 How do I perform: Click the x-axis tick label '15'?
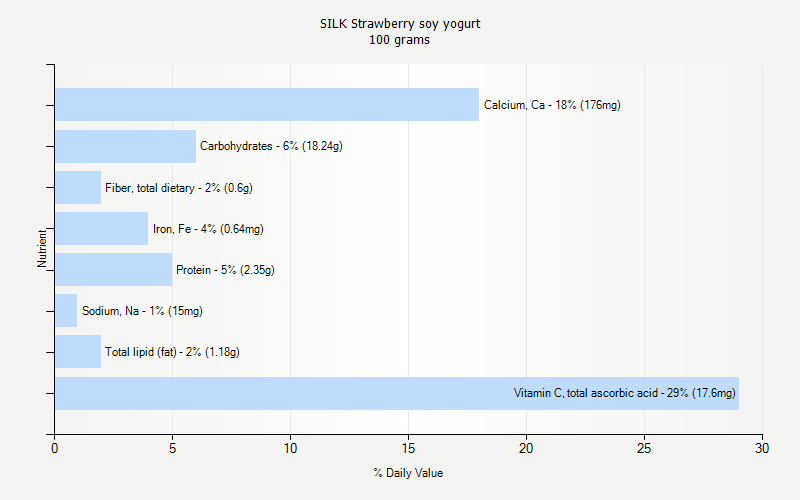pyautogui.click(x=408, y=448)
